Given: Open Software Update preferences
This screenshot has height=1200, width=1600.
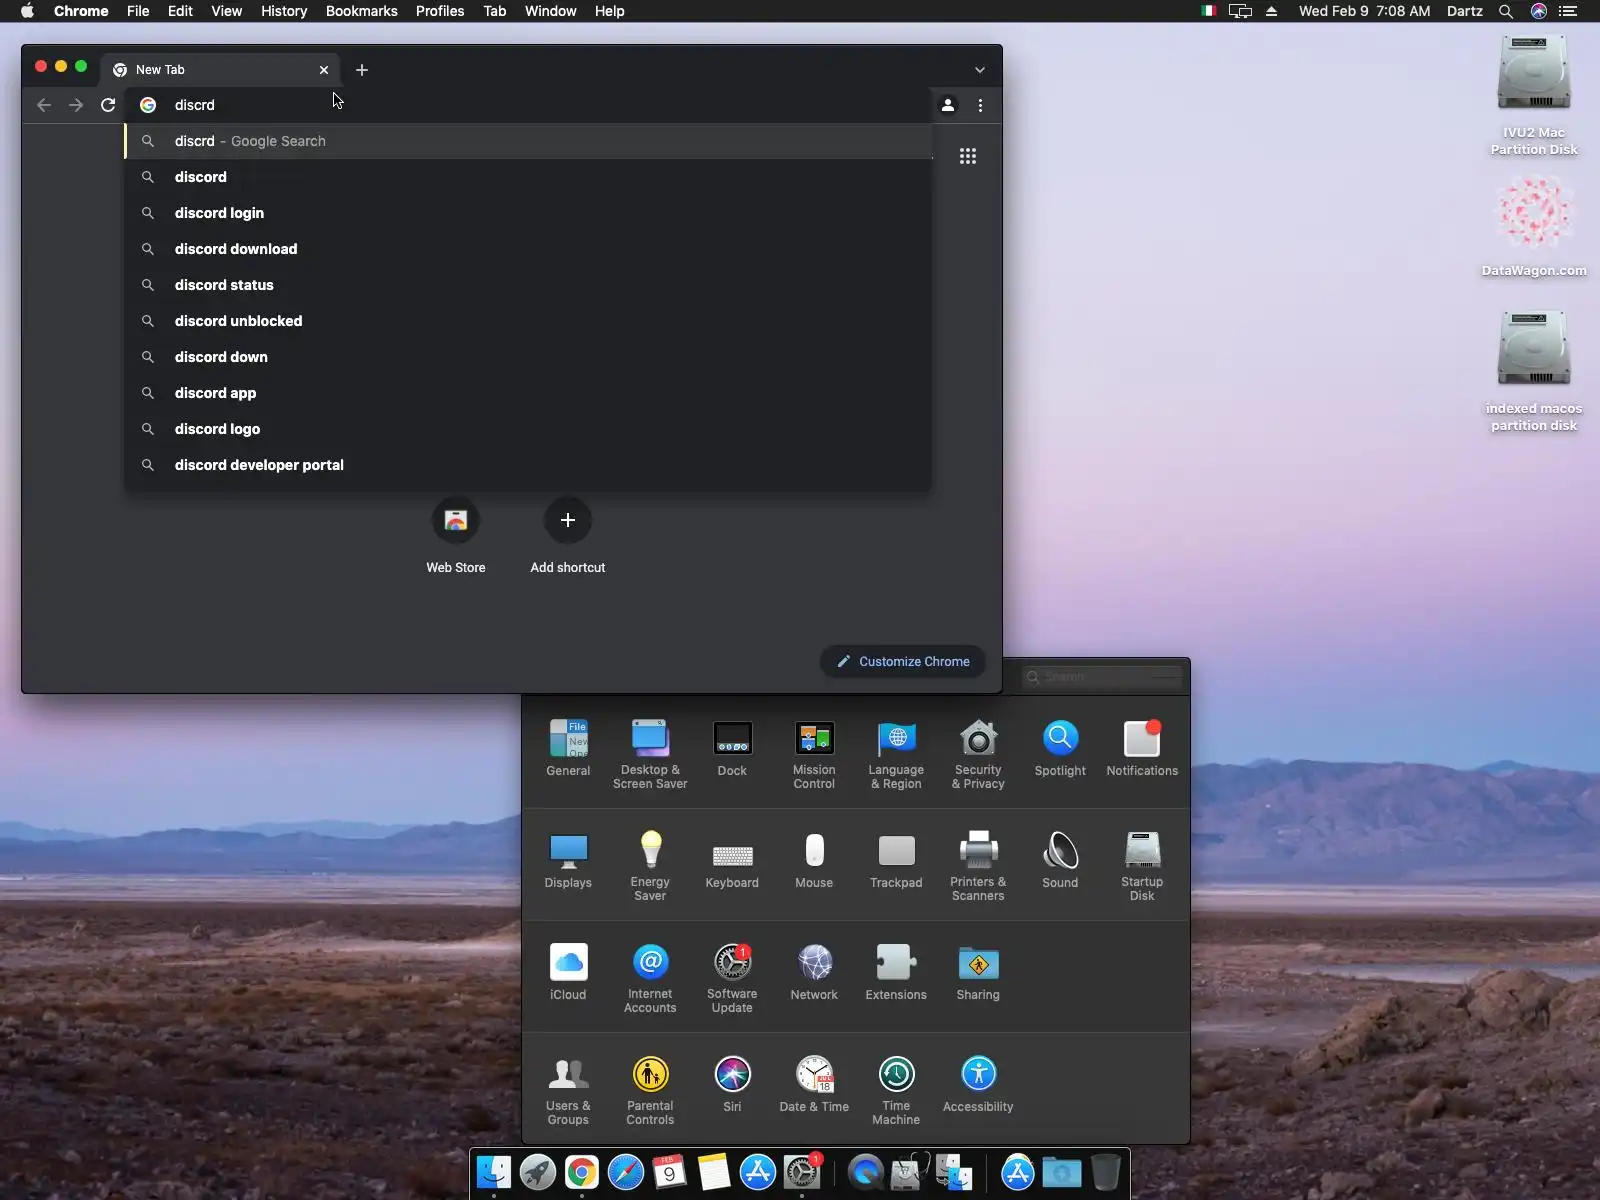Looking at the screenshot, I should (732, 978).
